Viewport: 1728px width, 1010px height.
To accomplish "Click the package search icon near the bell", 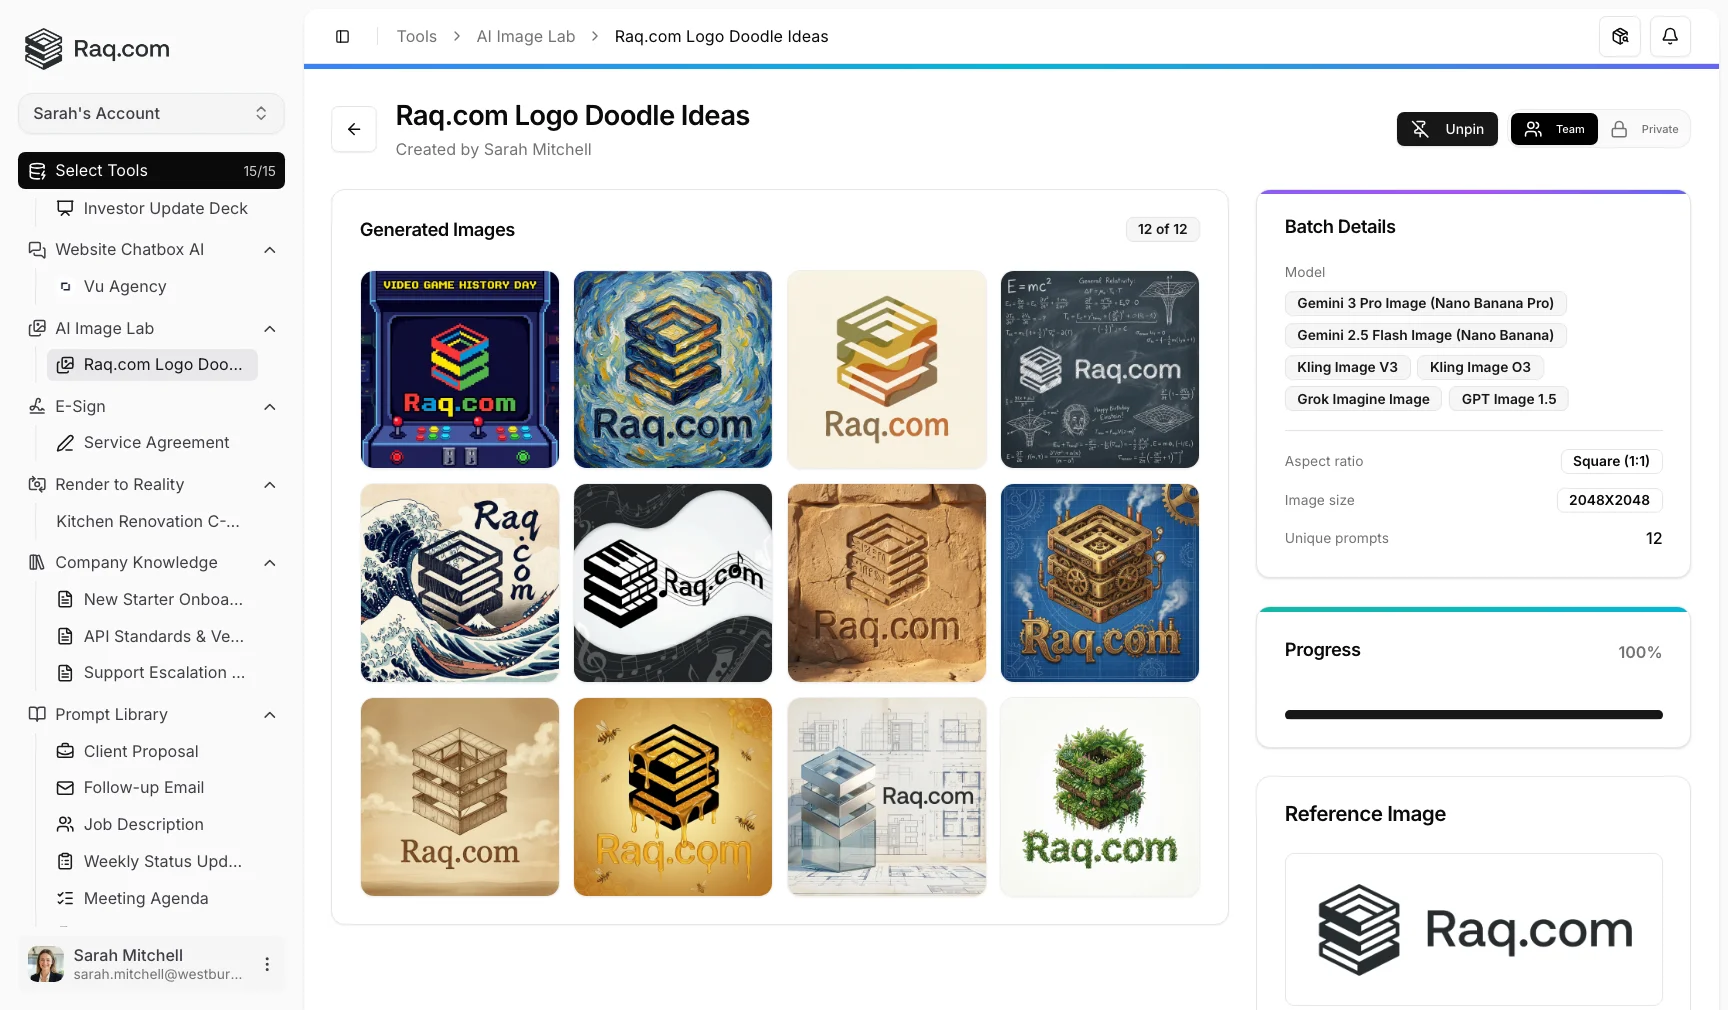I will pyautogui.click(x=1620, y=36).
